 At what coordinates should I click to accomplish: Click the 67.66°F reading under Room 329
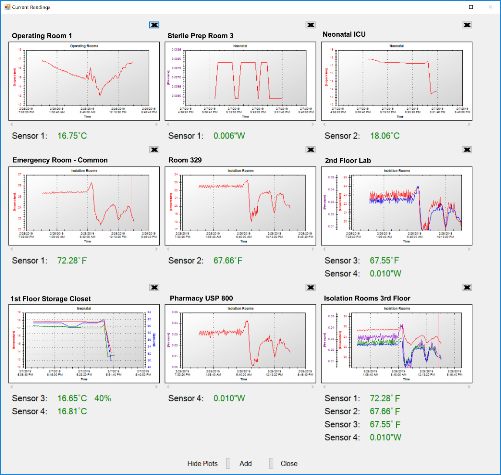228,260
